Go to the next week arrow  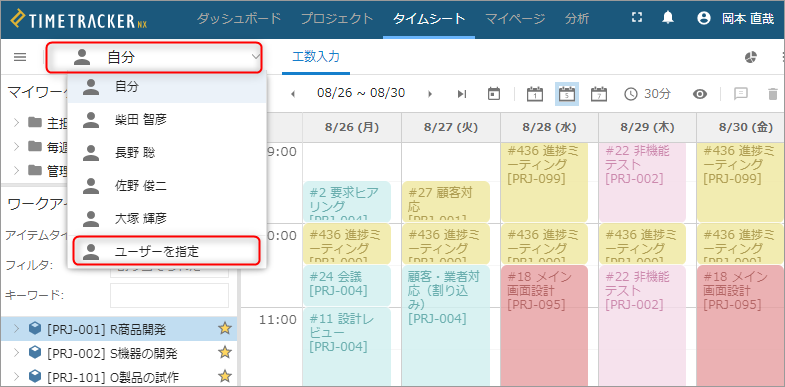point(430,94)
